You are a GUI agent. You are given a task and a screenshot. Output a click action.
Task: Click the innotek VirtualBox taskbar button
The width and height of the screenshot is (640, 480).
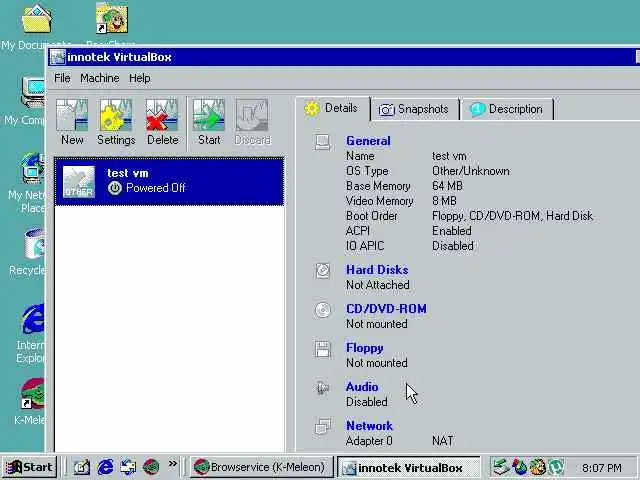coord(409,467)
